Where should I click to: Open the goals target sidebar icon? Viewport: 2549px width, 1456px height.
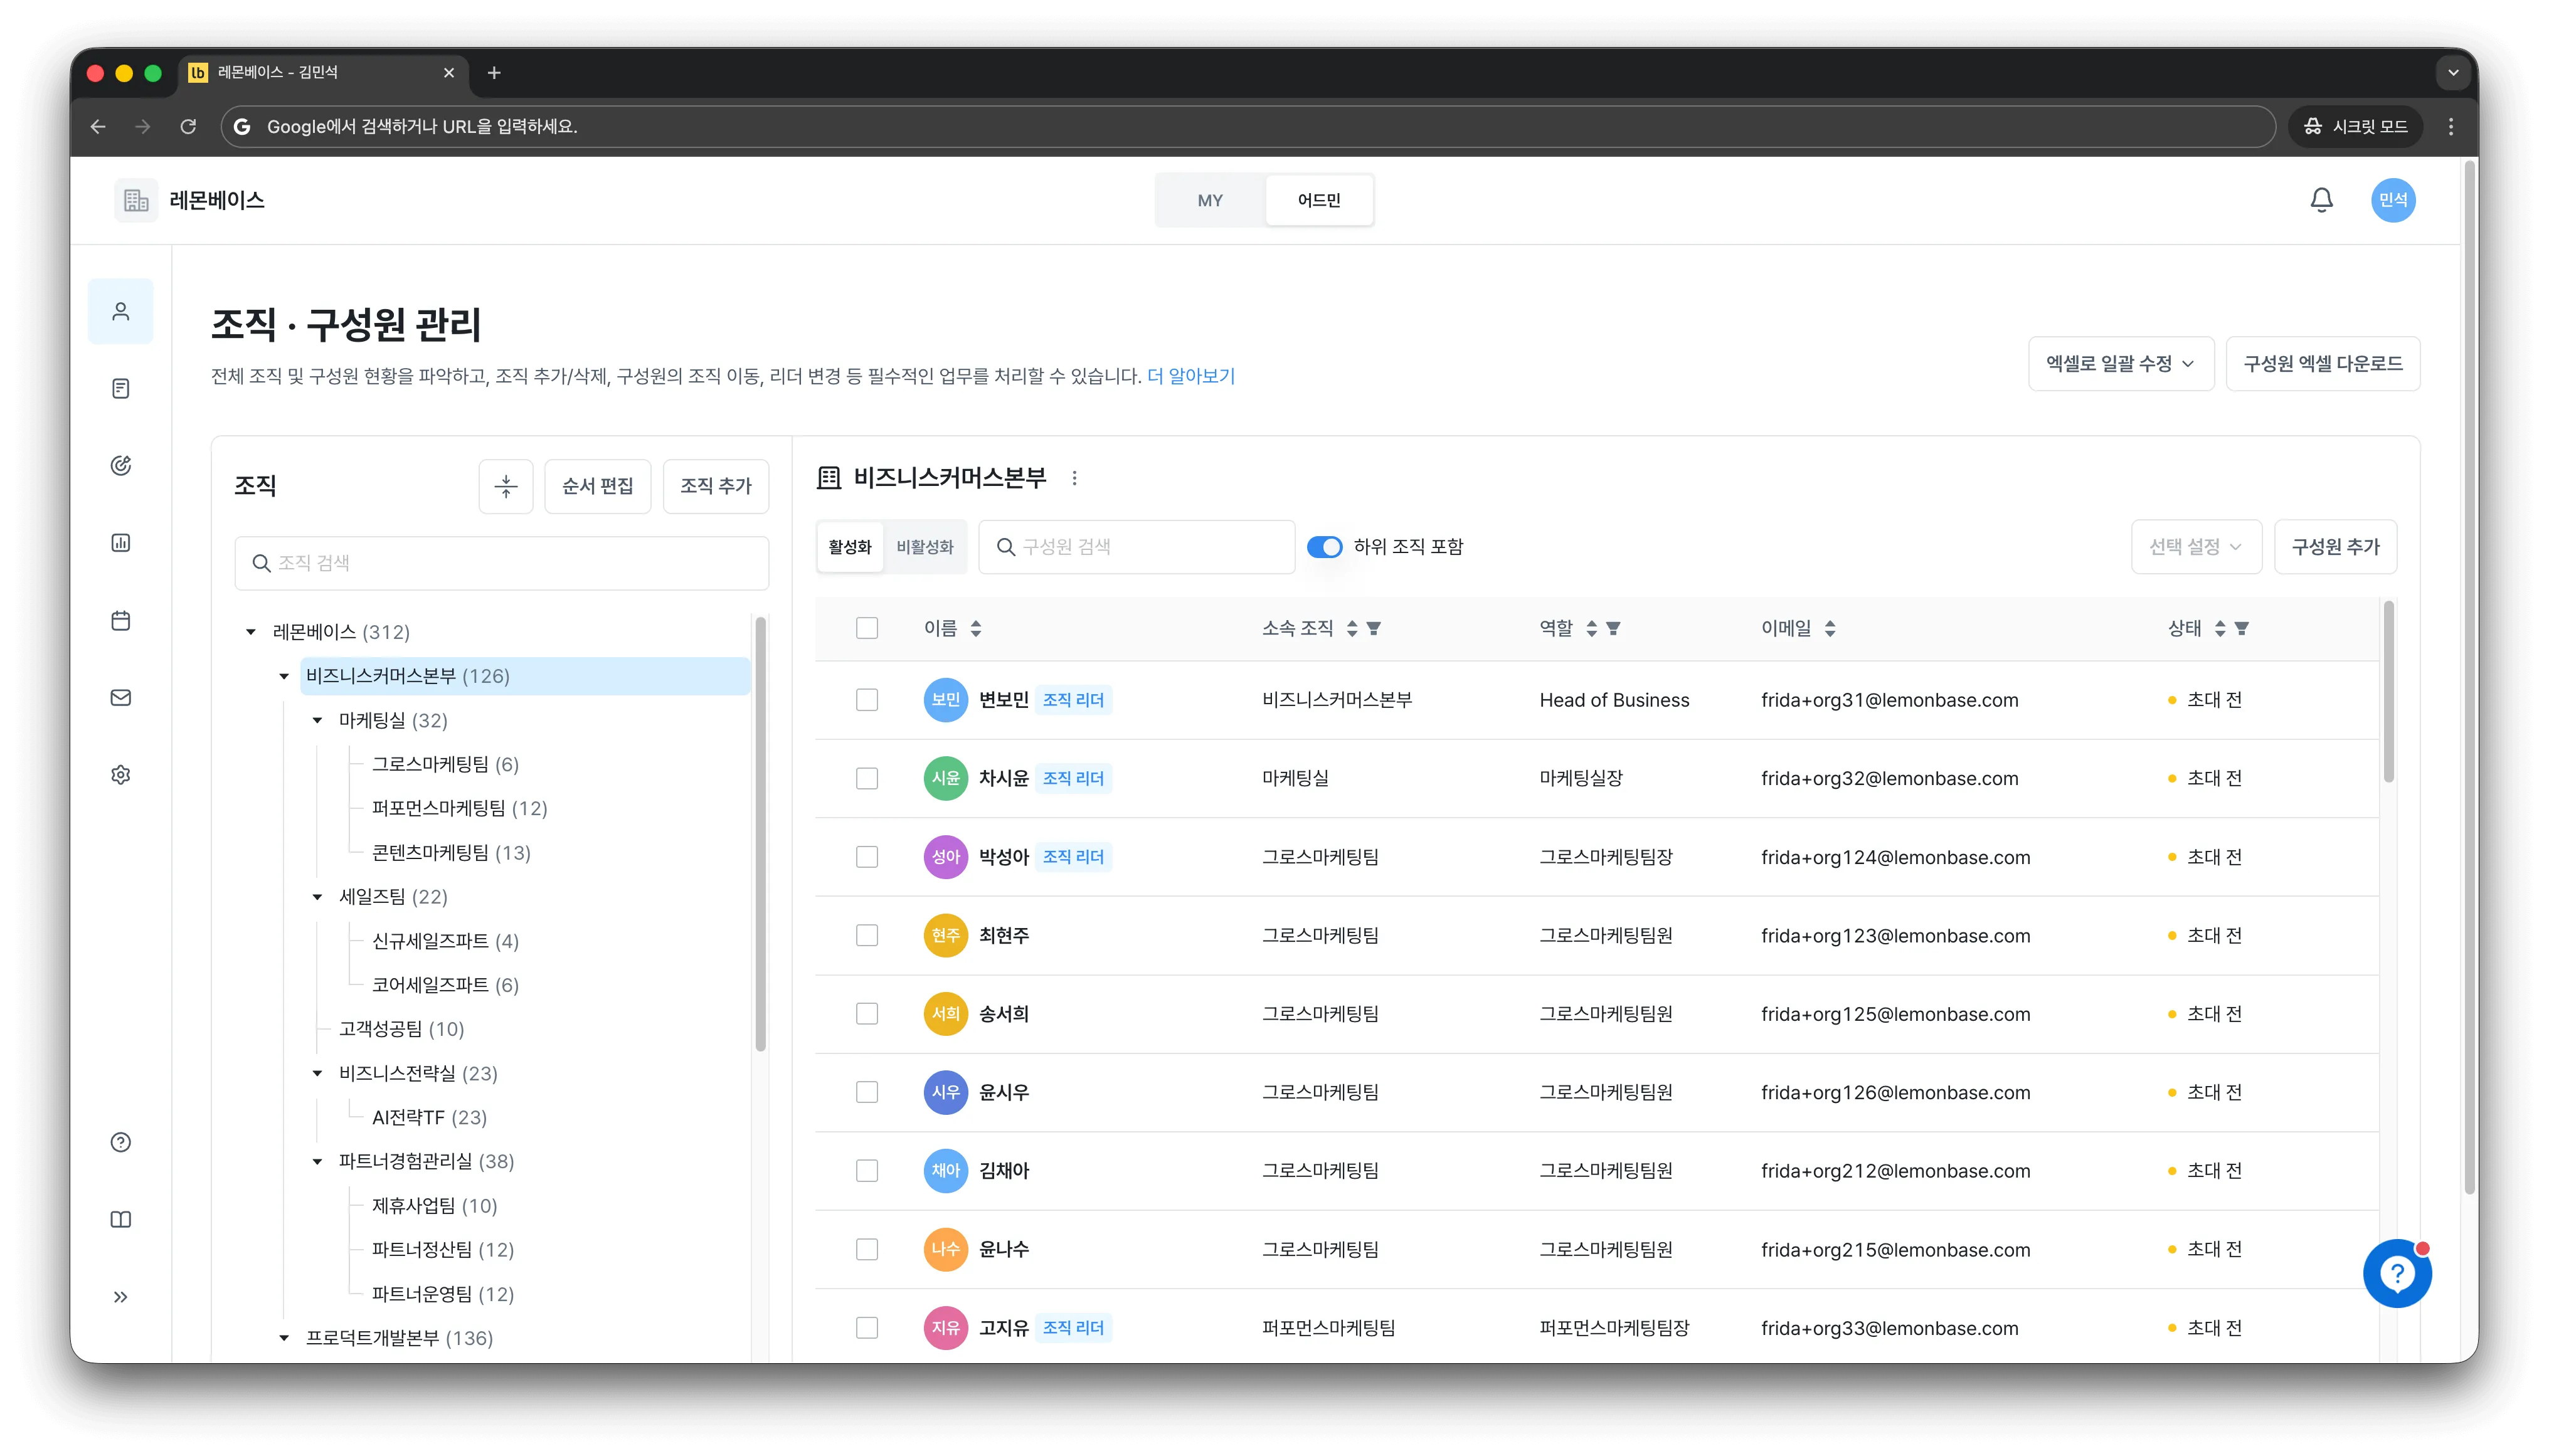tap(121, 465)
